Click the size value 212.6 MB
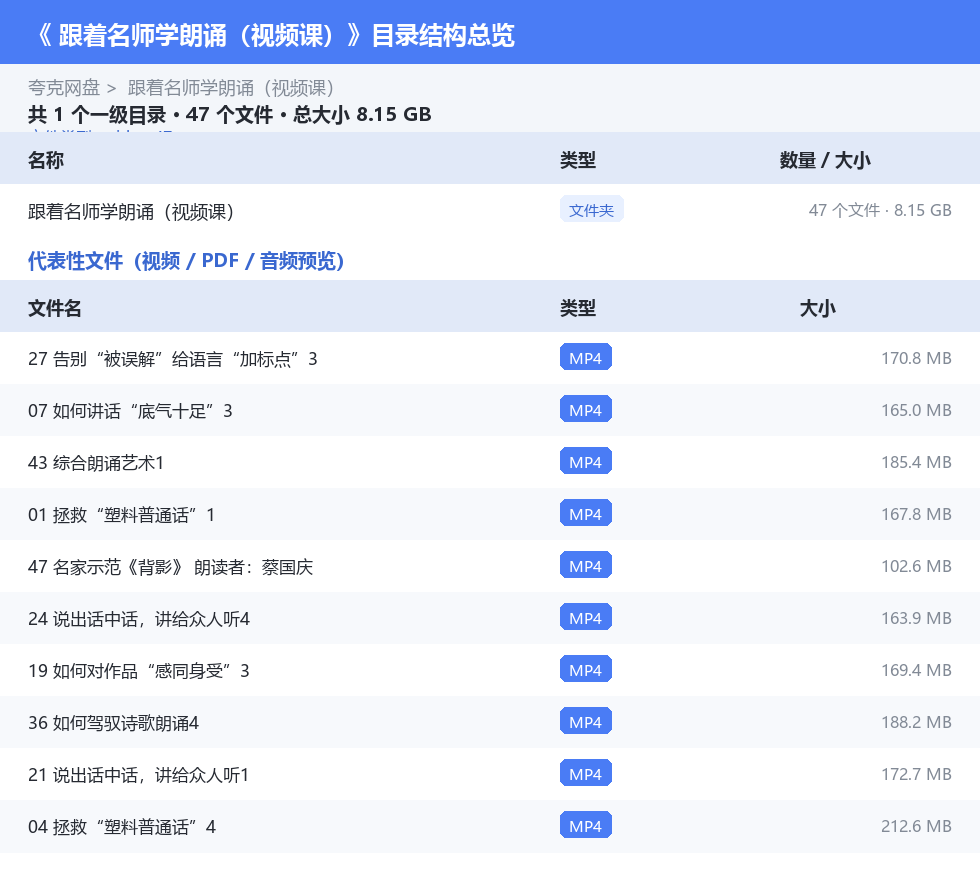Viewport: 980px width, 884px height. pos(916,825)
